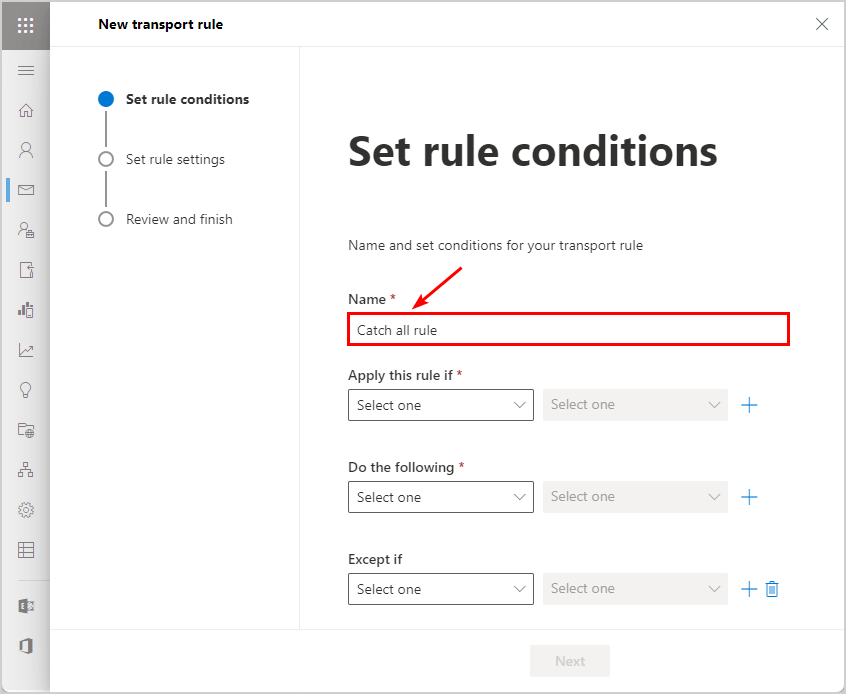Open Settings gear icon in sidebar
The width and height of the screenshot is (846, 694).
26,510
